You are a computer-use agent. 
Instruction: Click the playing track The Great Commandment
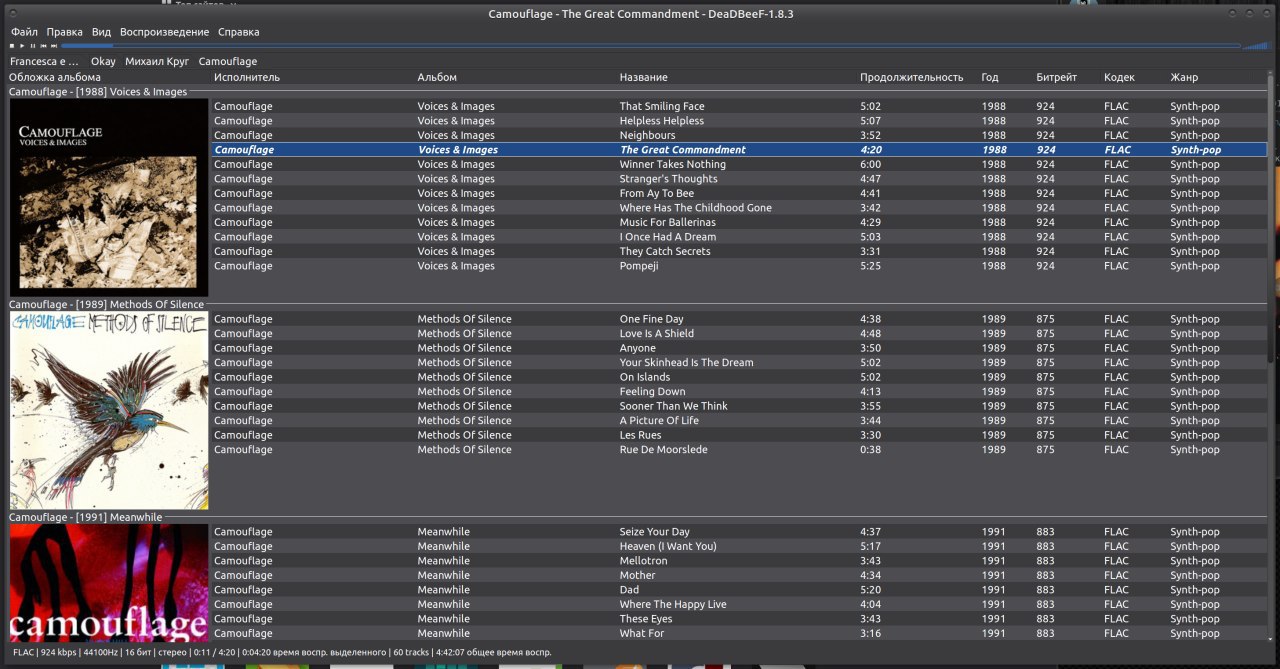coord(739,150)
